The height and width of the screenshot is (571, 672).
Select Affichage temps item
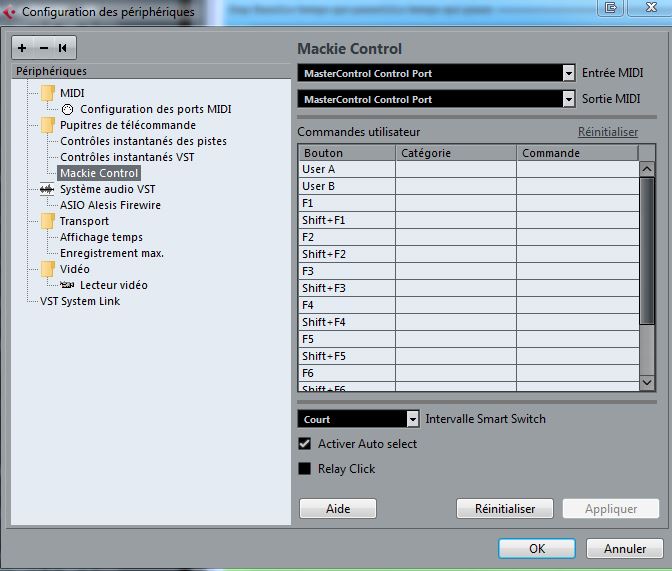pos(101,237)
